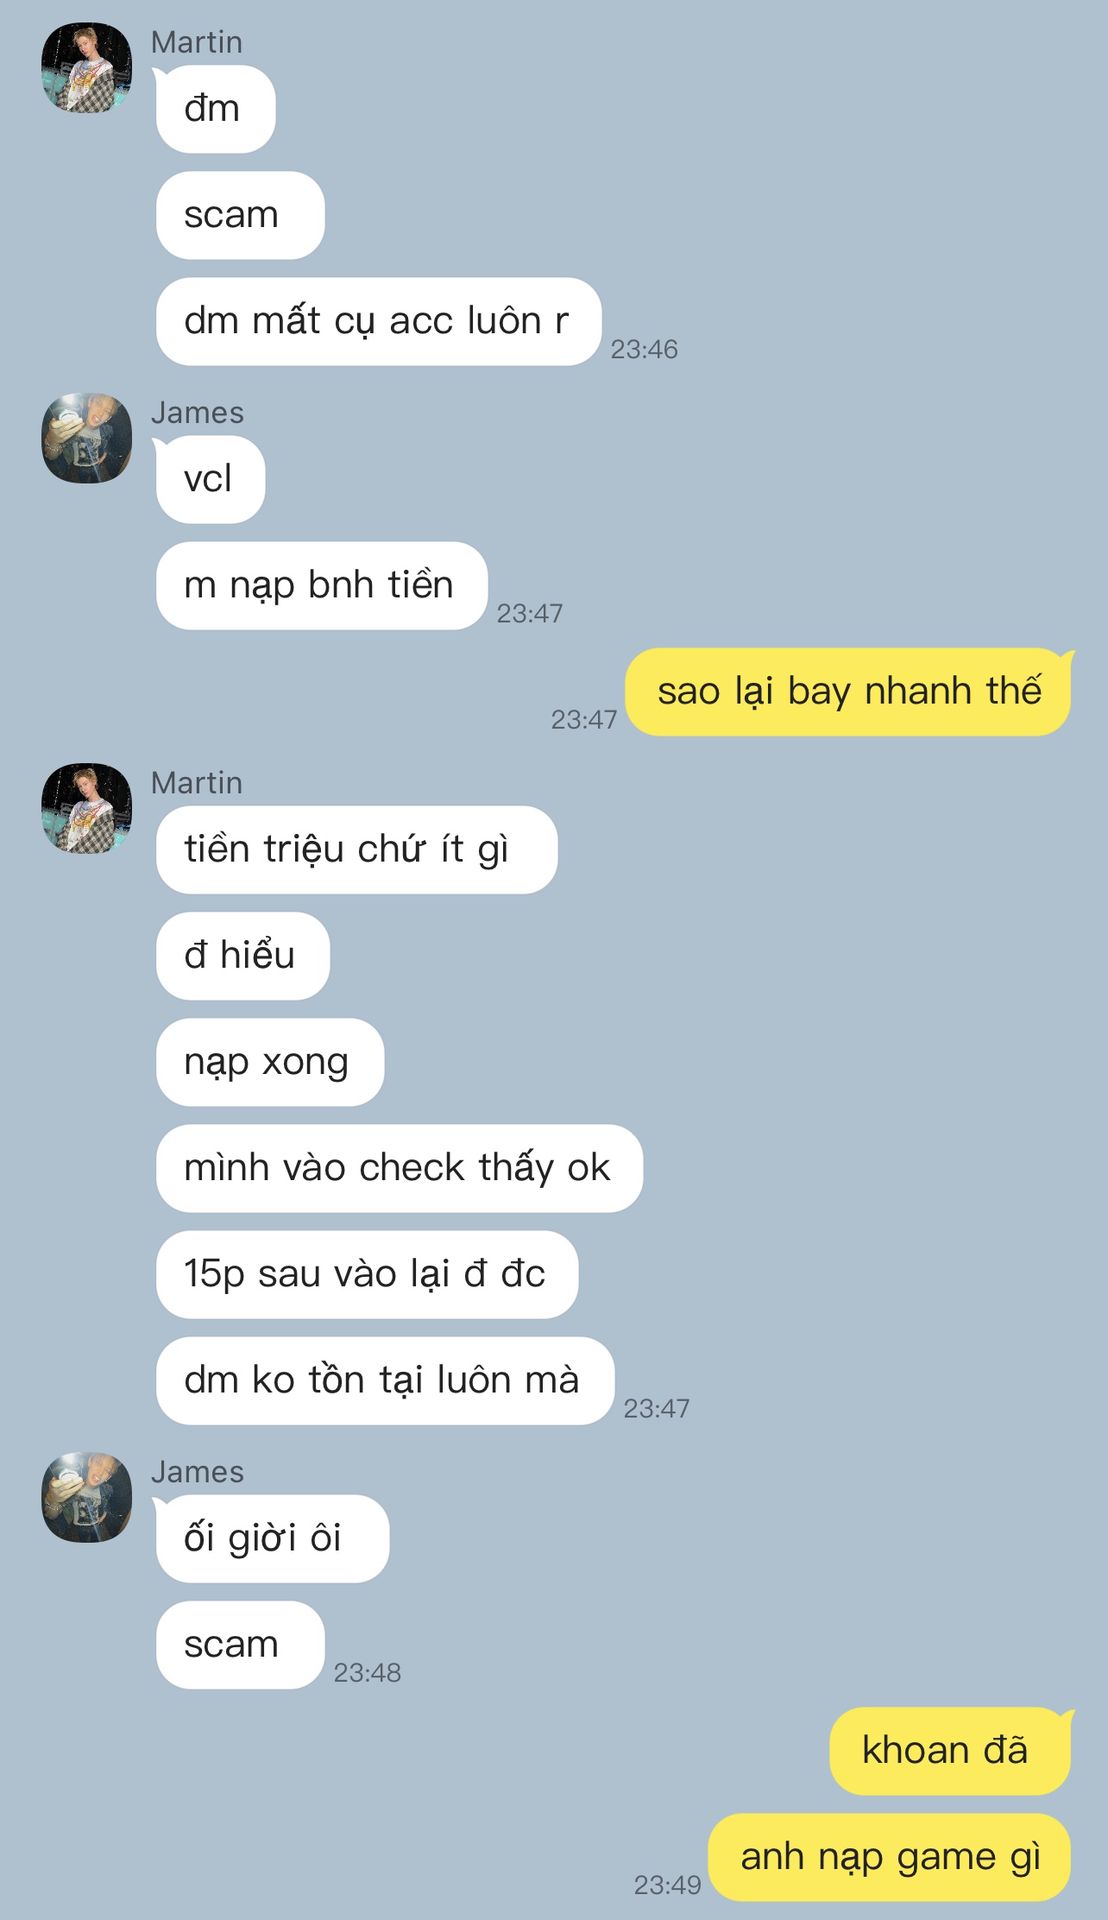Tap James's avatar beside 'ối giời ôi'
This screenshot has width=1108, height=1920.
point(86,1497)
